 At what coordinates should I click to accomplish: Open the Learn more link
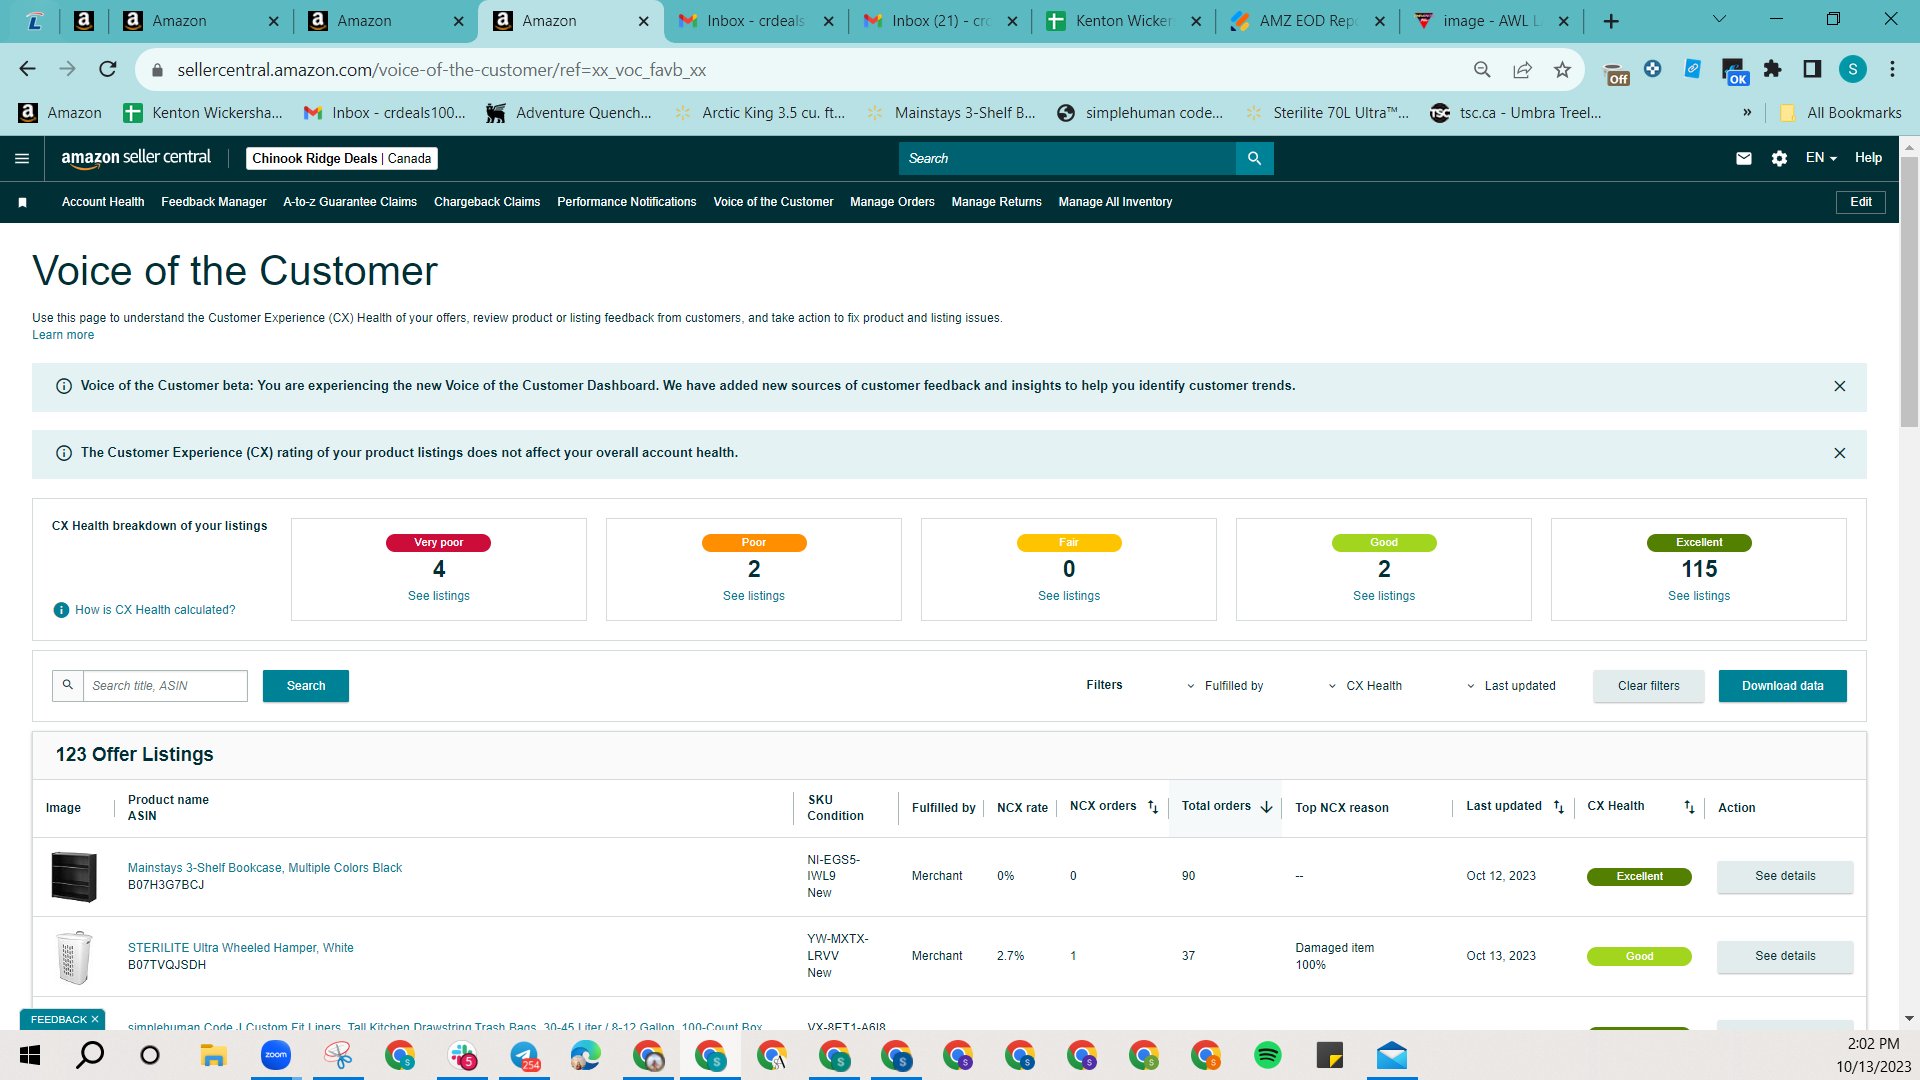(63, 335)
